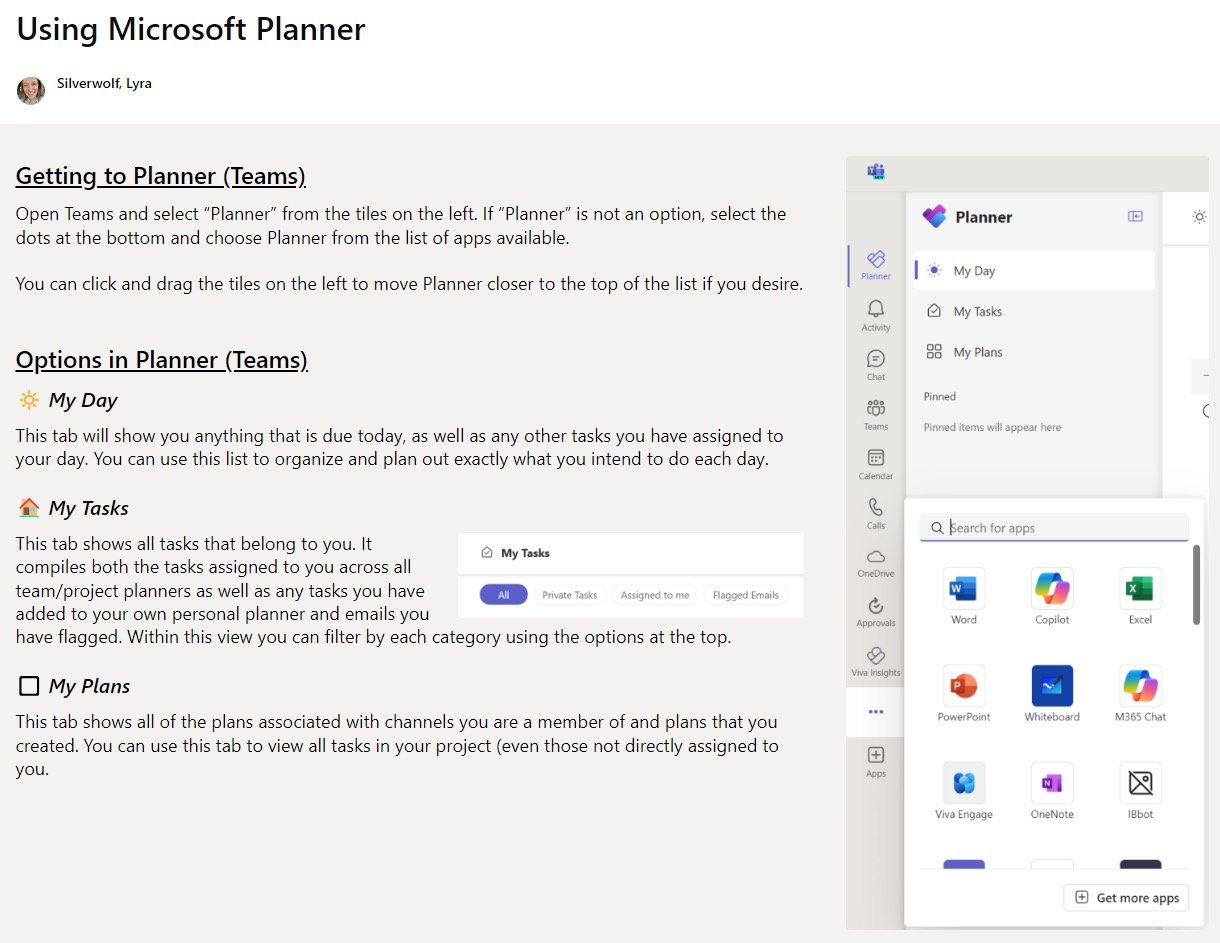
Task: Select My Day in Planner
Action: [x=1034, y=271]
